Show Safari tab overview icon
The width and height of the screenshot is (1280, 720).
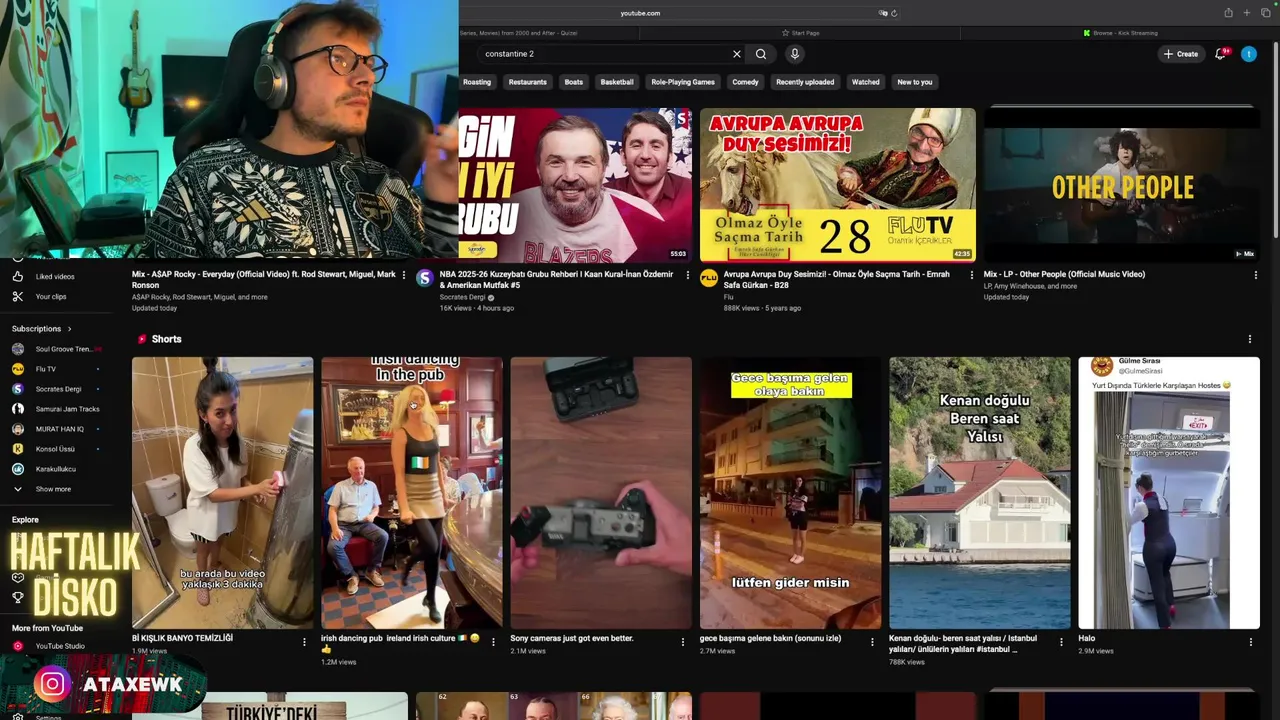pos(1264,13)
